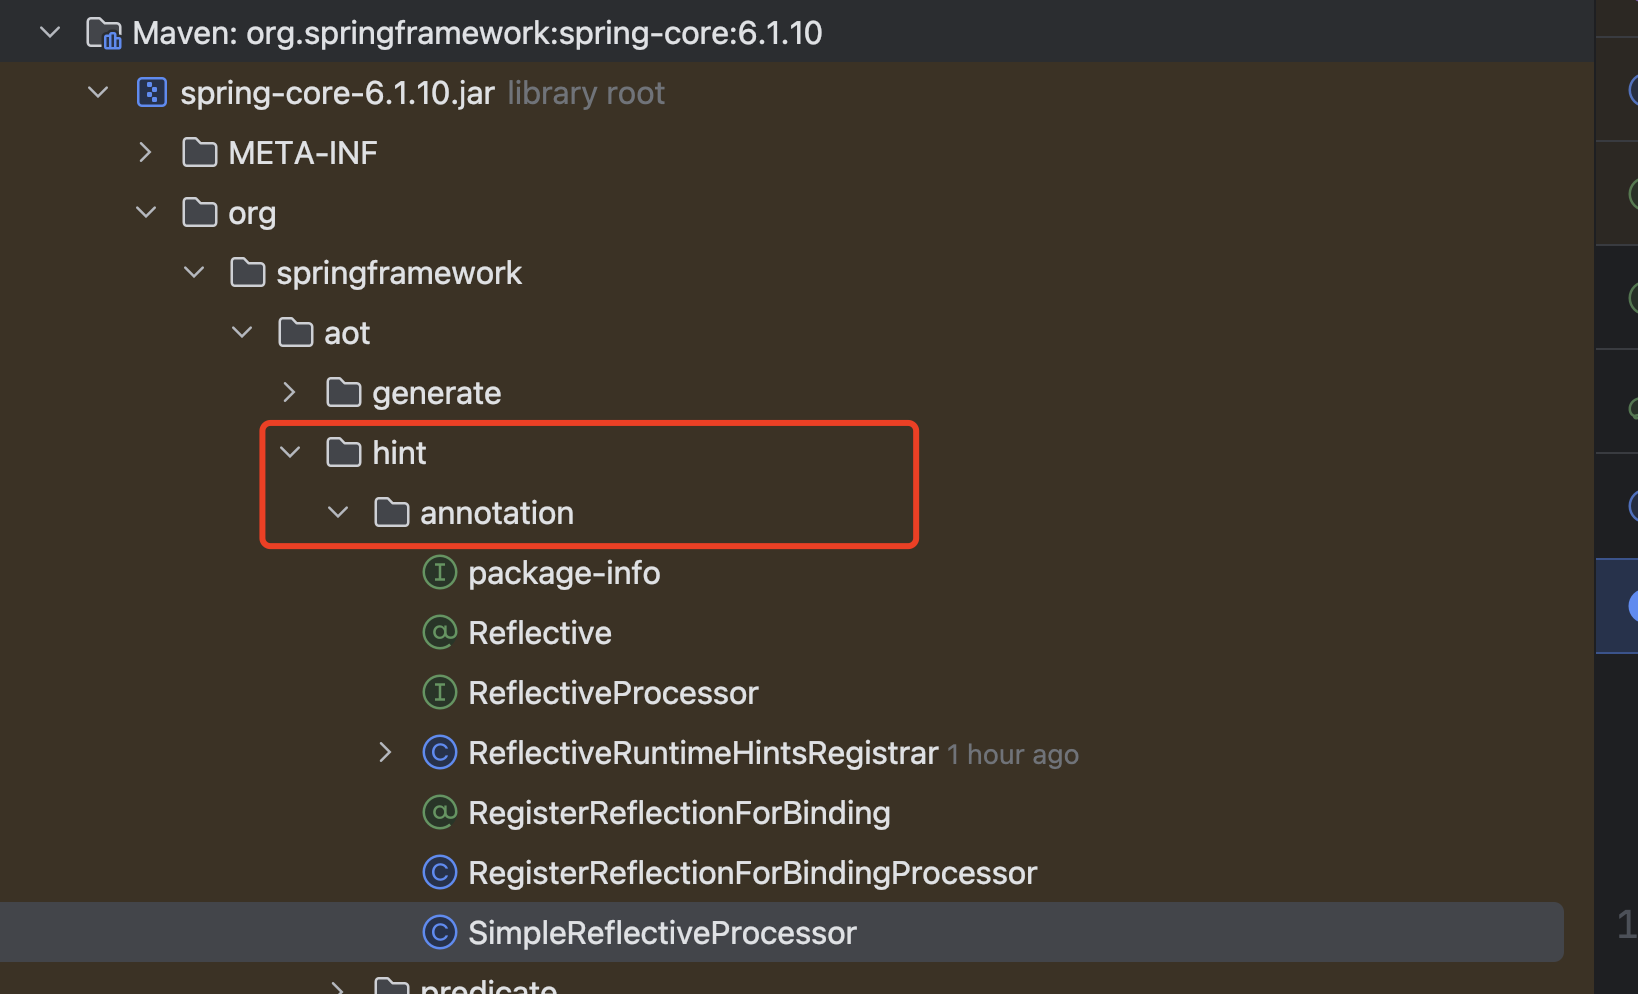
Task: Click the springframework folder icon
Action: [248, 273]
